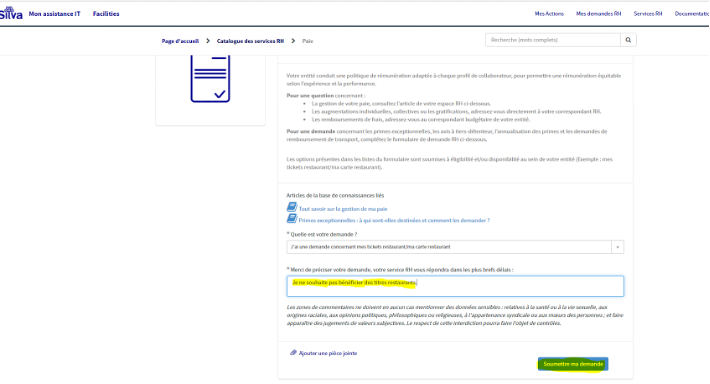Click Ajouter une pièce jointe
Screen dimensions: 710x384
tap(328, 353)
